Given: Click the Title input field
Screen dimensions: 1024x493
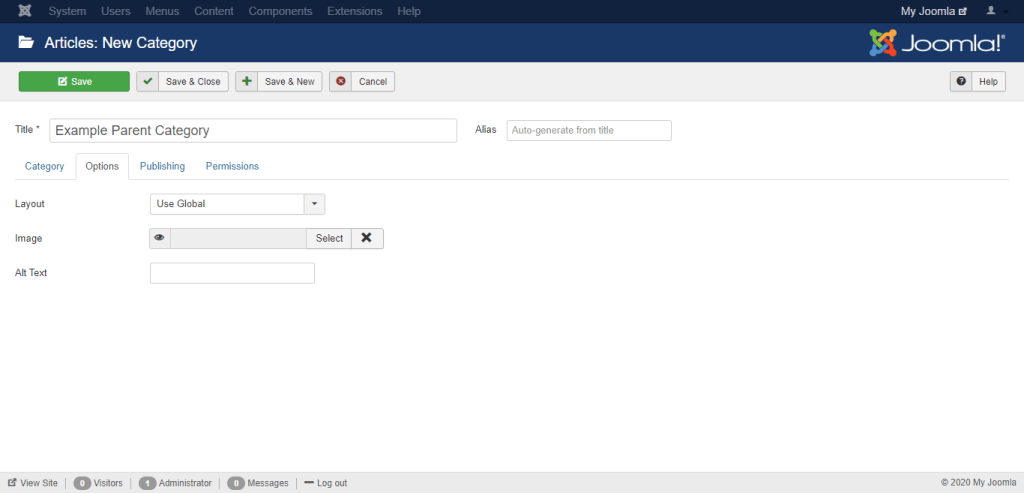Looking at the screenshot, I should coord(253,130).
